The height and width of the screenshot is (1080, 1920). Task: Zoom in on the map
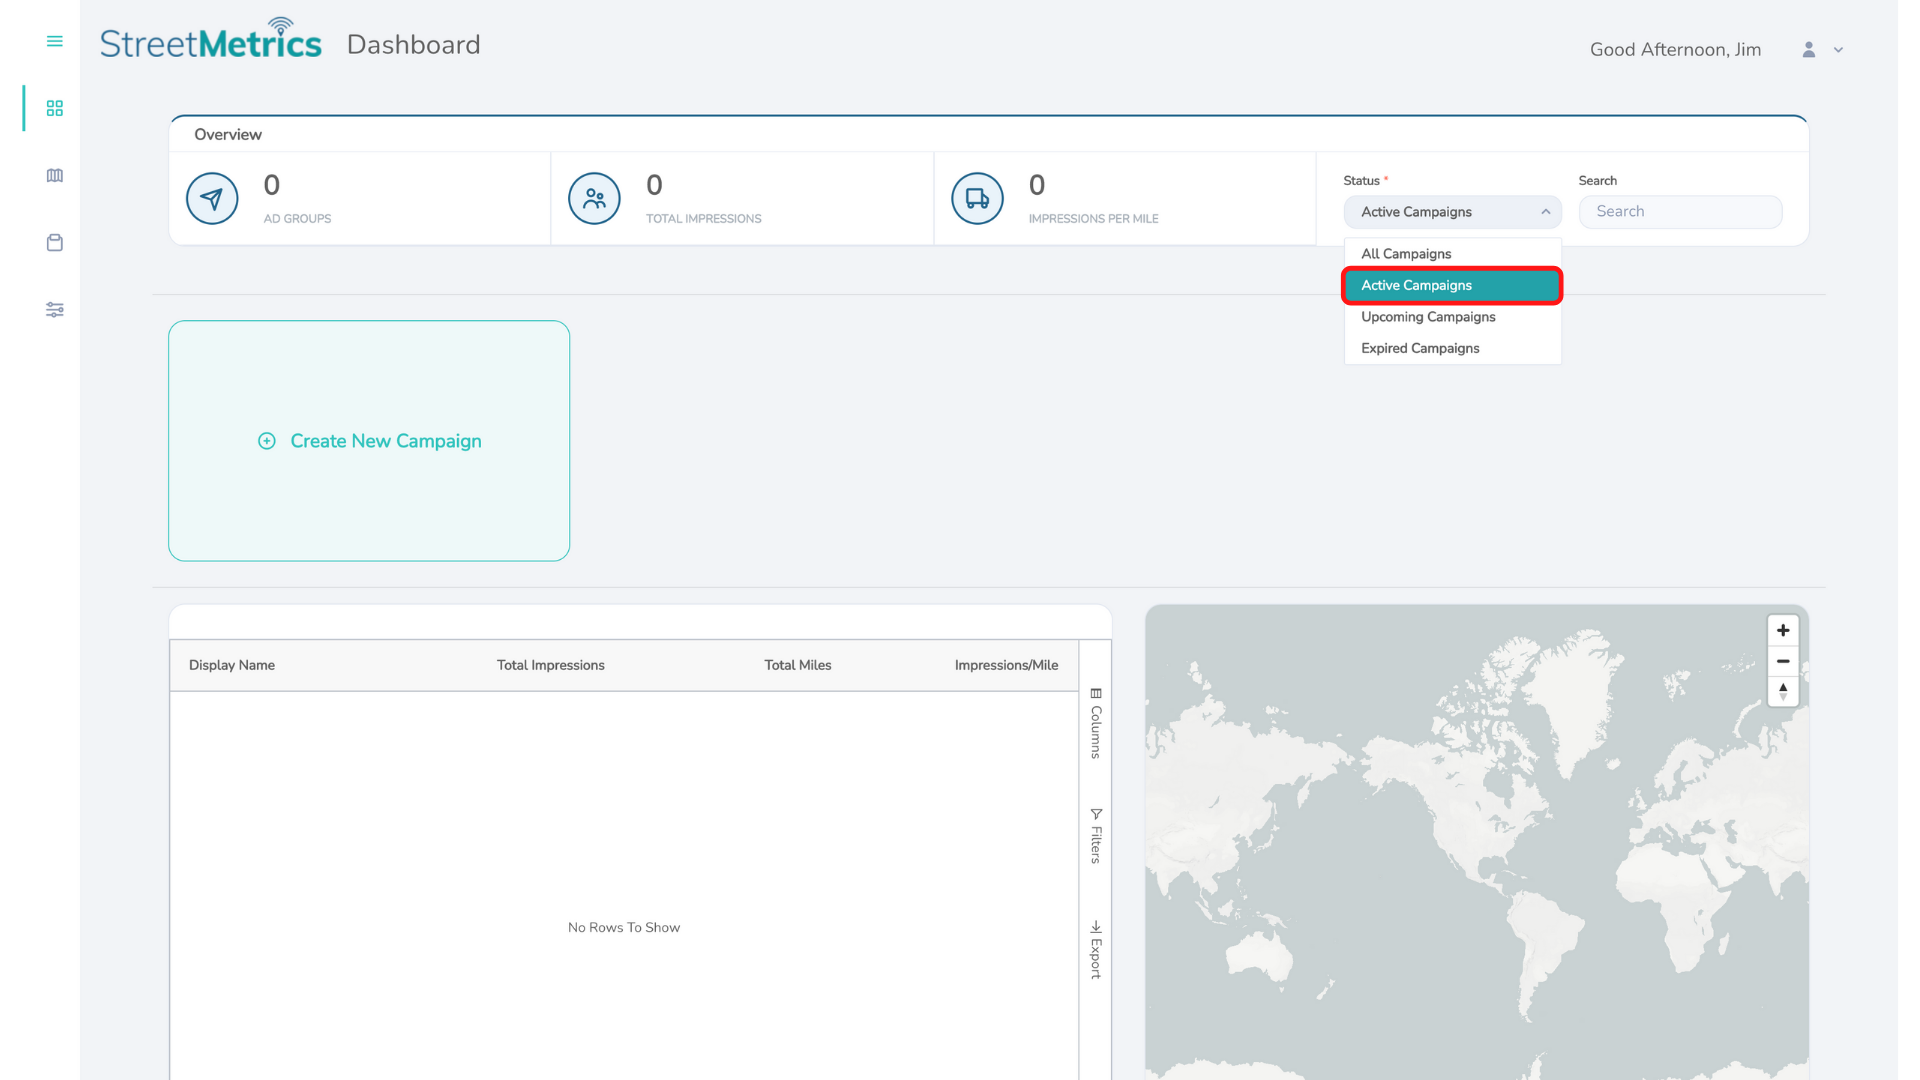point(1782,630)
